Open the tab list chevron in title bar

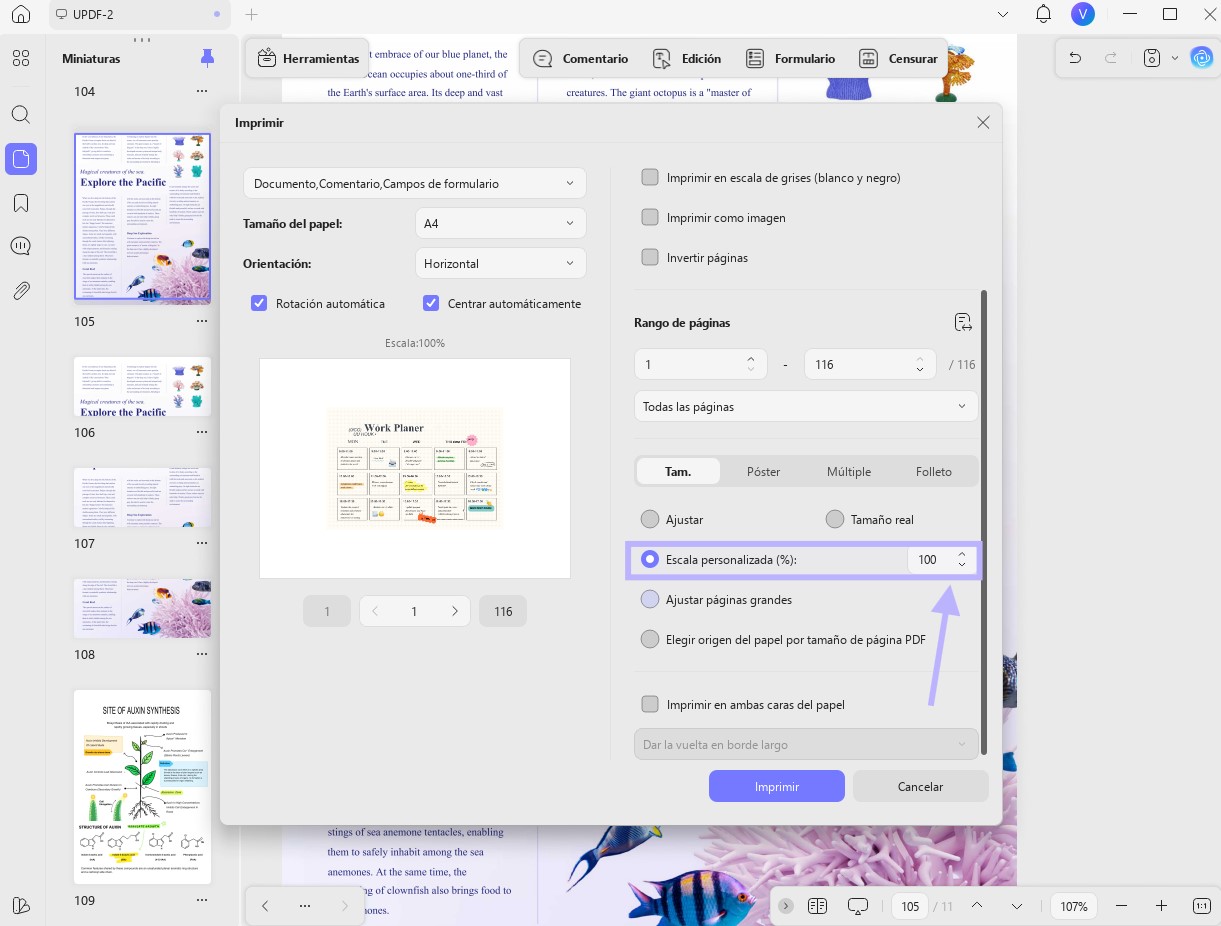(1004, 14)
